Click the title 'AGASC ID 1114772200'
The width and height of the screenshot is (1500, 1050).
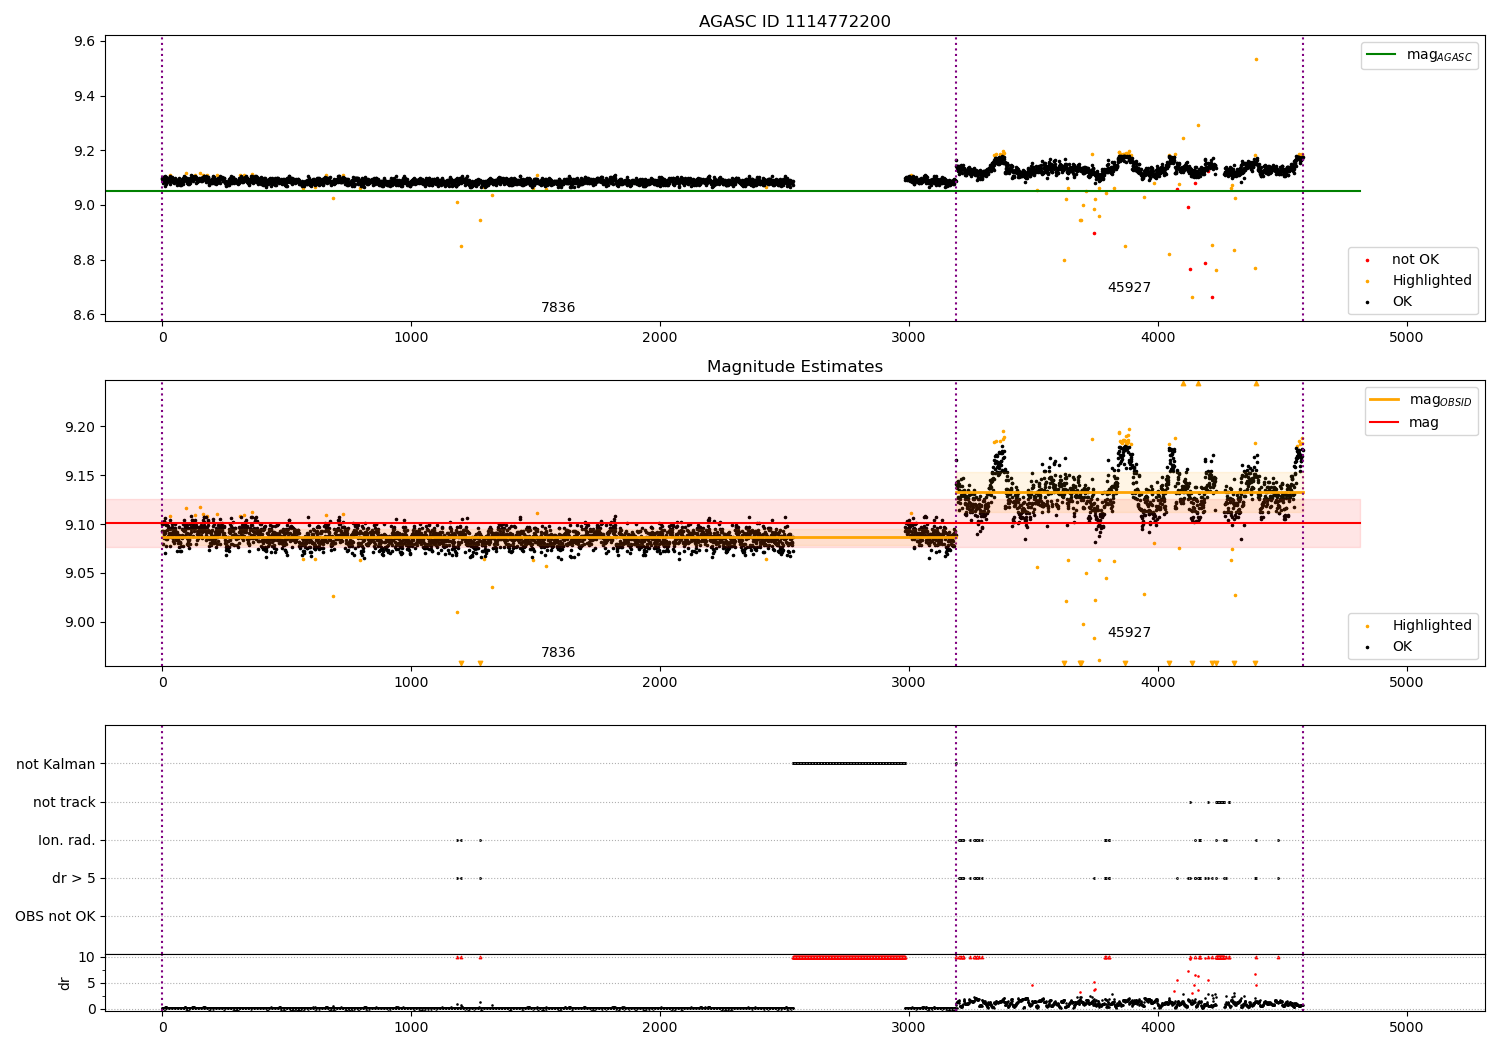click(x=795, y=22)
